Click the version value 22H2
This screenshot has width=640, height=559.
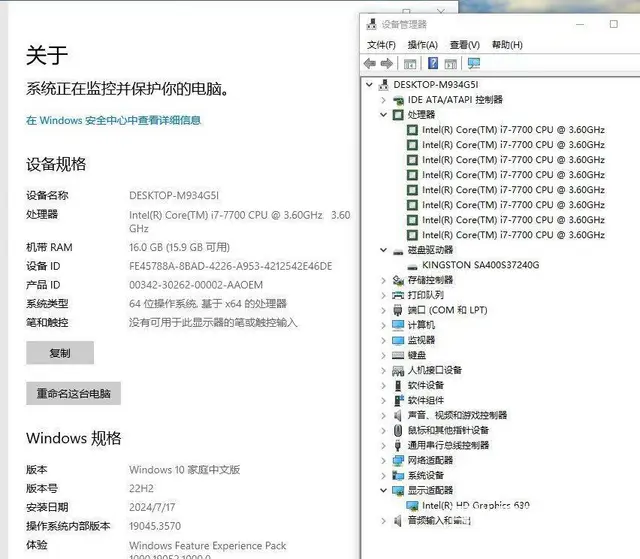[x=141, y=488]
